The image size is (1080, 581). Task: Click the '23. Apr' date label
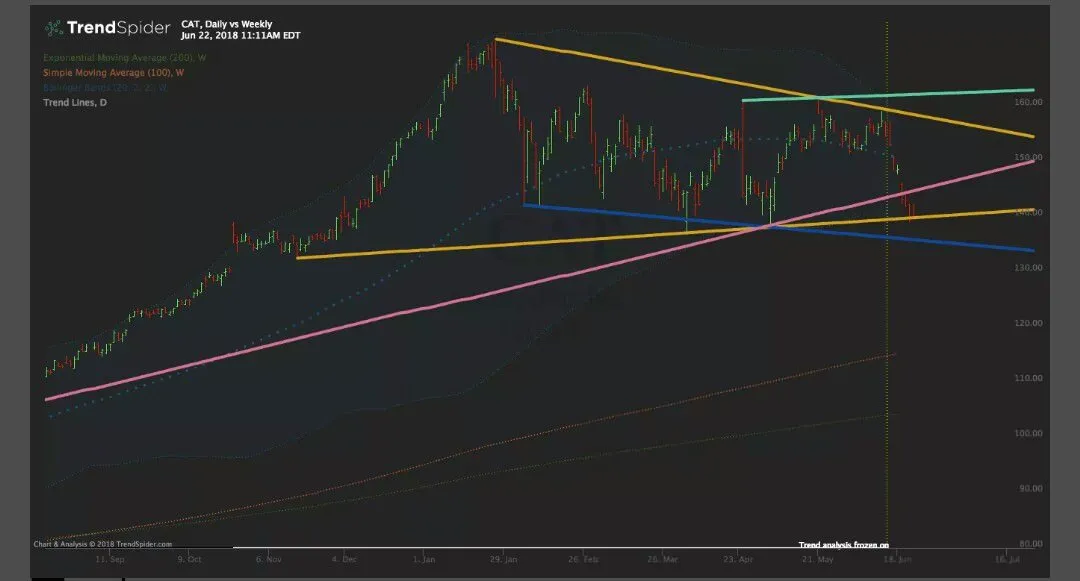point(738,559)
